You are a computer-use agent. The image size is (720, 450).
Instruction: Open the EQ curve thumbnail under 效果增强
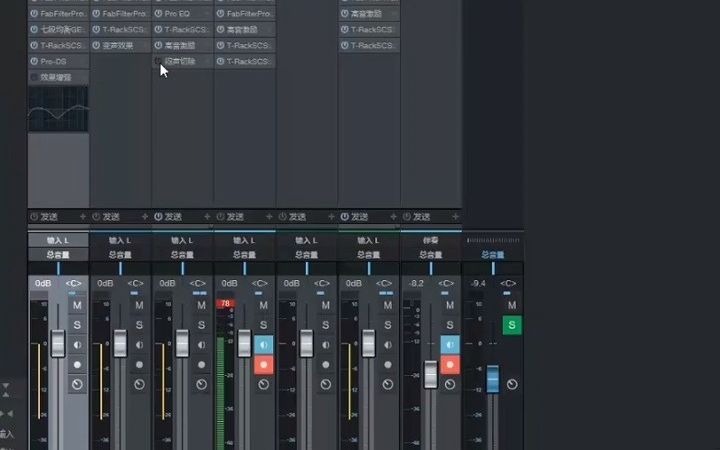[x=58, y=109]
